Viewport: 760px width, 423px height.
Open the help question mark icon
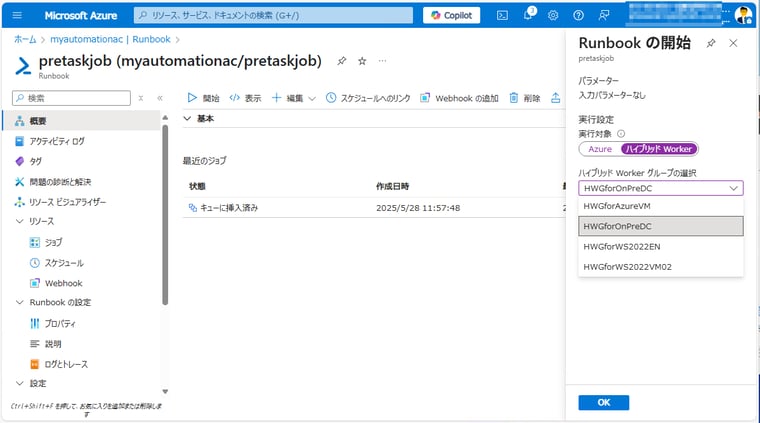coord(578,15)
